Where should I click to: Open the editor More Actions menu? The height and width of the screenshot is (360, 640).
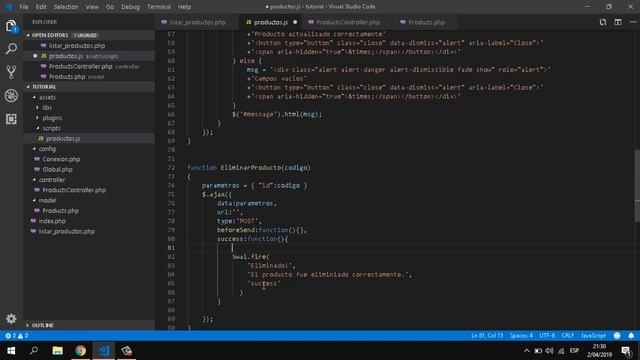[633, 22]
